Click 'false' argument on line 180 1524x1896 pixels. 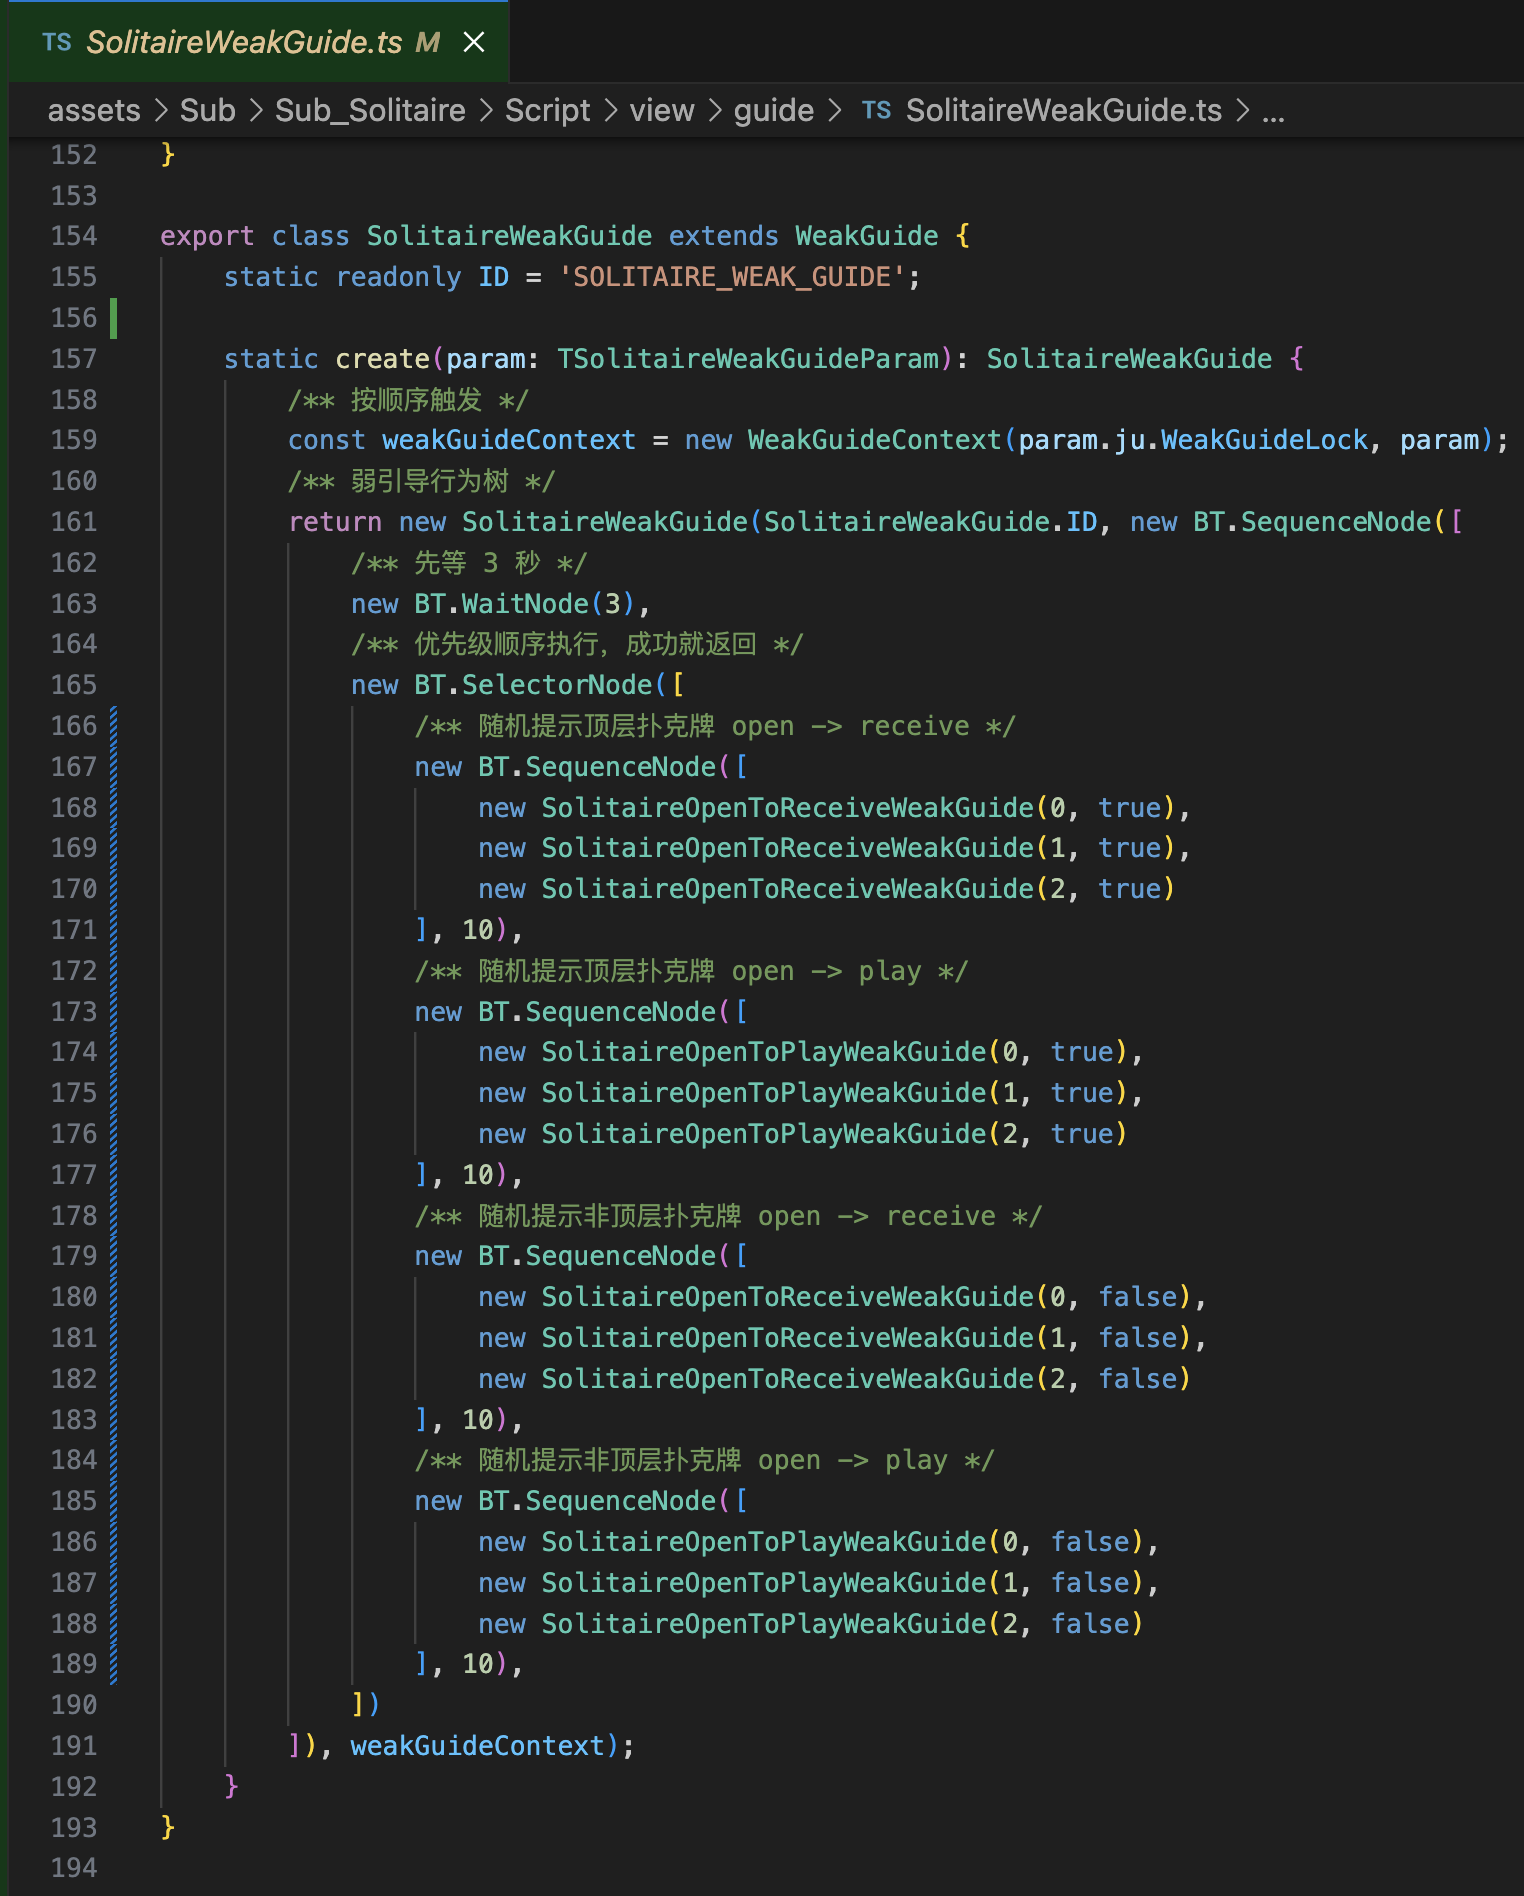pos(1138,1297)
